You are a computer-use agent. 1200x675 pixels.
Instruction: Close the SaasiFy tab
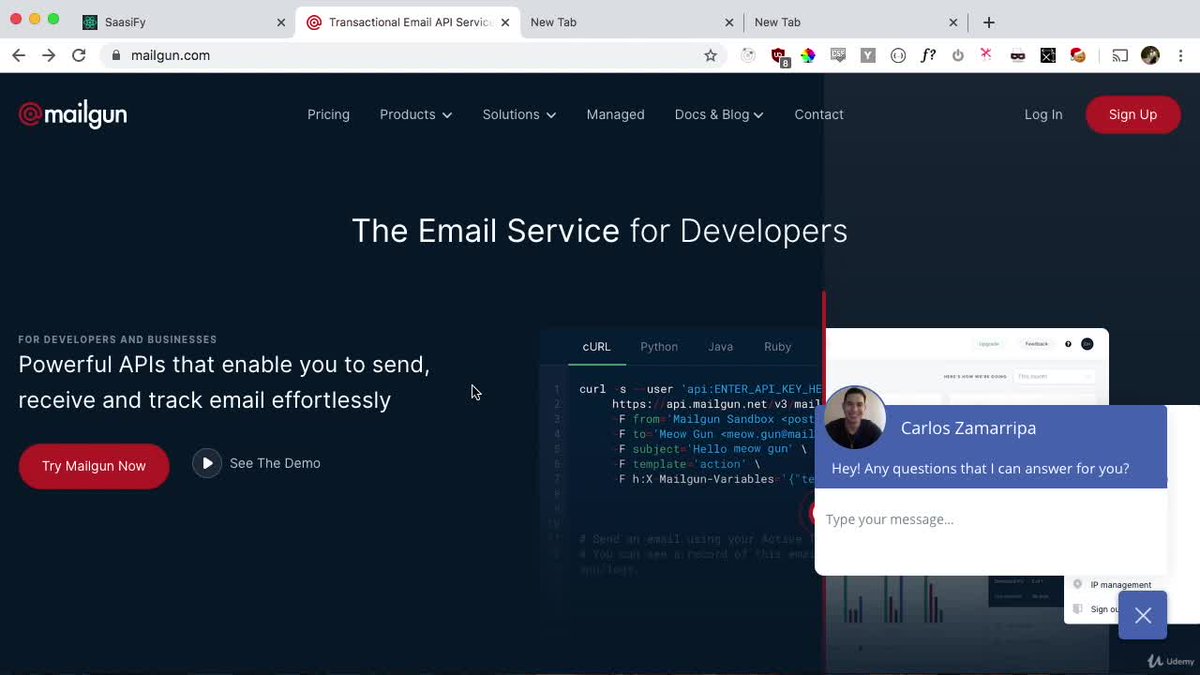click(x=281, y=22)
